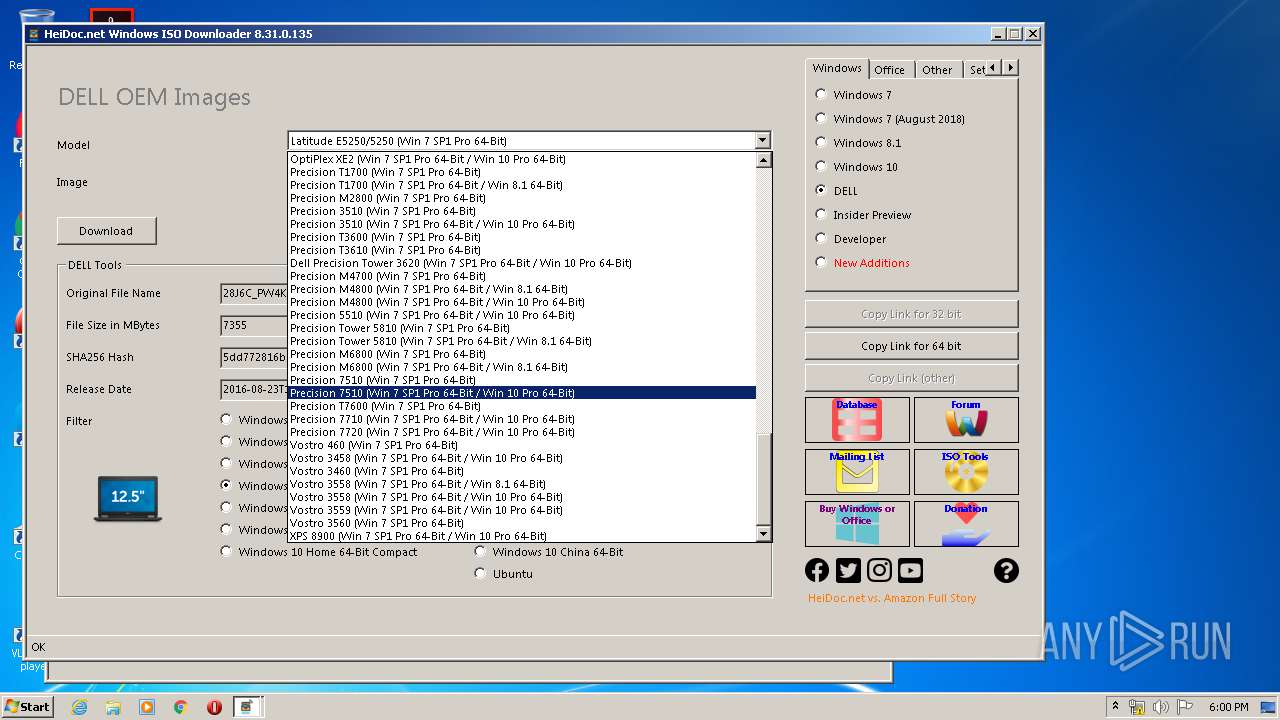Click the volume icon in system tray
Image resolution: width=1280 pixels, height=720 pixels.
tap(1161, 707)
